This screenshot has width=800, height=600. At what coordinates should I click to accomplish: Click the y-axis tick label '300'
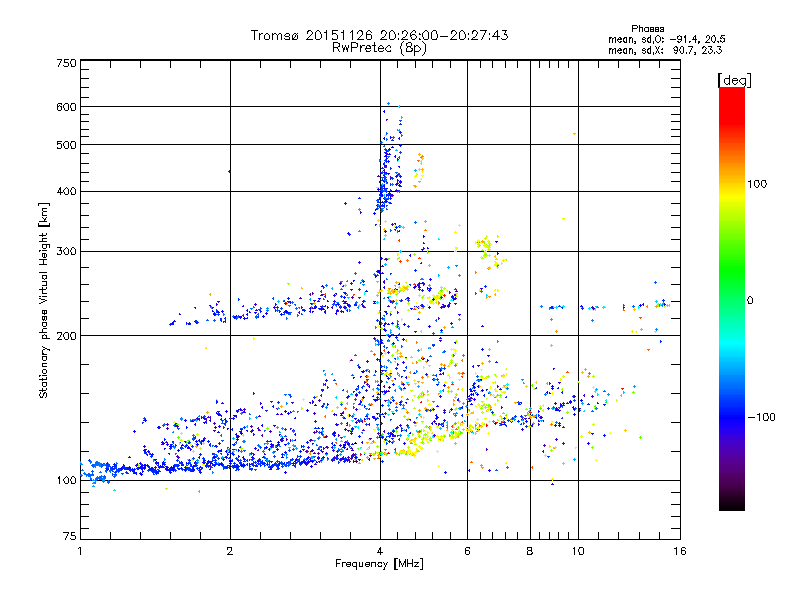click(67, 252)
